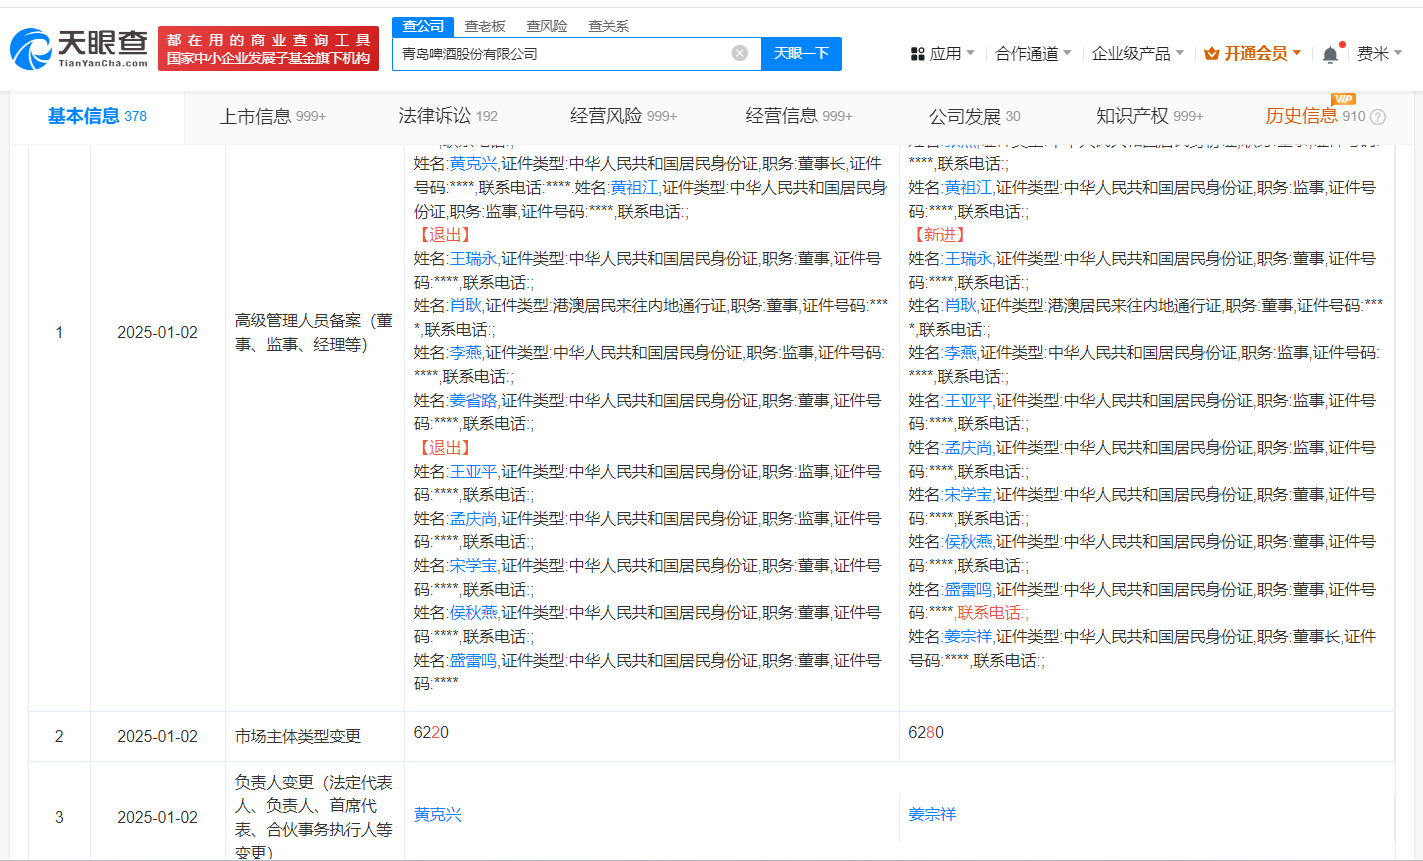The width and height of the screenshot is (1423, 861).
Task: Open the 费米 user account menu
Action: (x=1379, y=54)
